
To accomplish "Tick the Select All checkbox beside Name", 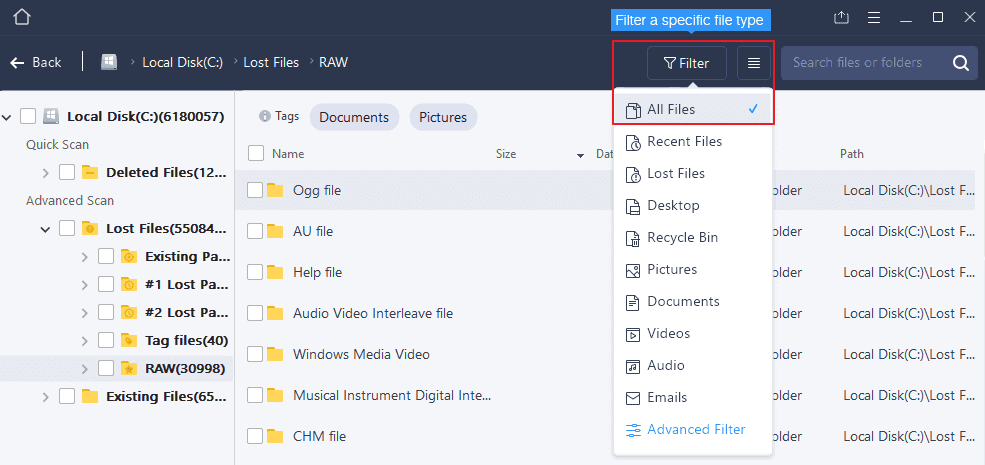I will coord(256,154).
